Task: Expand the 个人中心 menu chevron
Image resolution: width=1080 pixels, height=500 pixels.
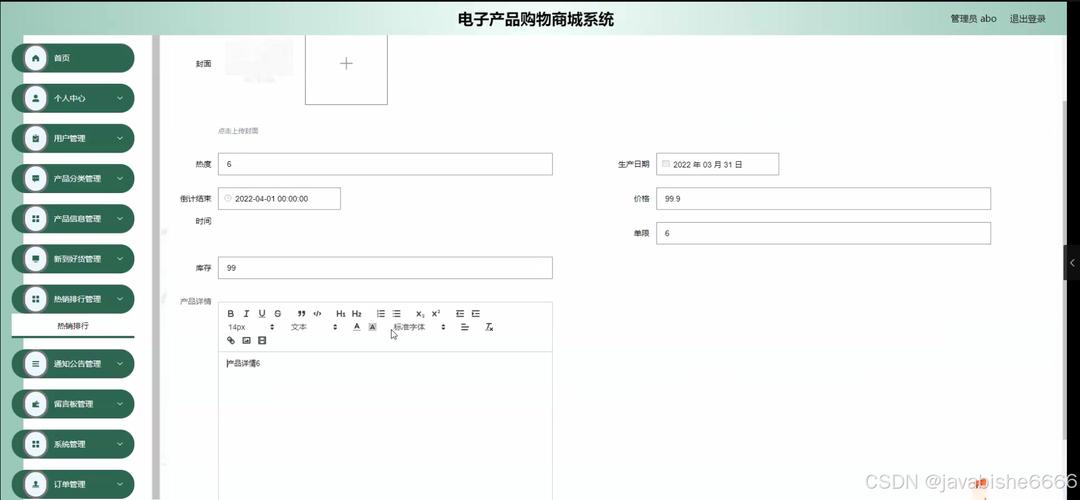Action: (120, 98)
